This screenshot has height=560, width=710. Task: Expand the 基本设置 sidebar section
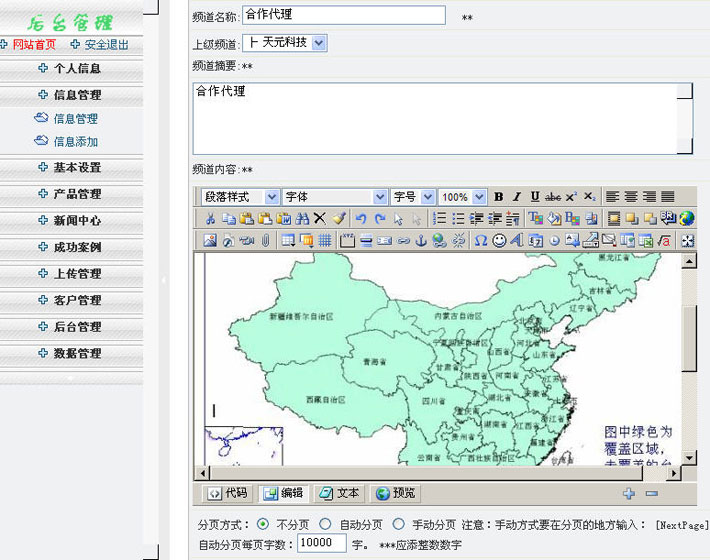[x=71, y=168]
